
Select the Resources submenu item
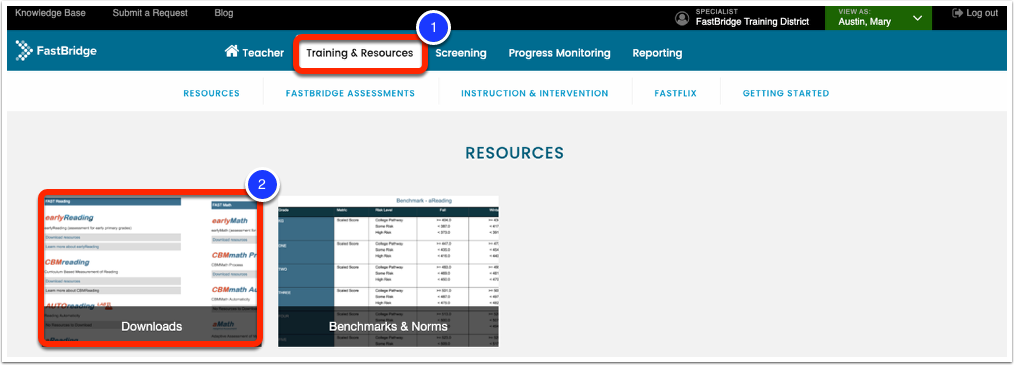tap(211, 93)
